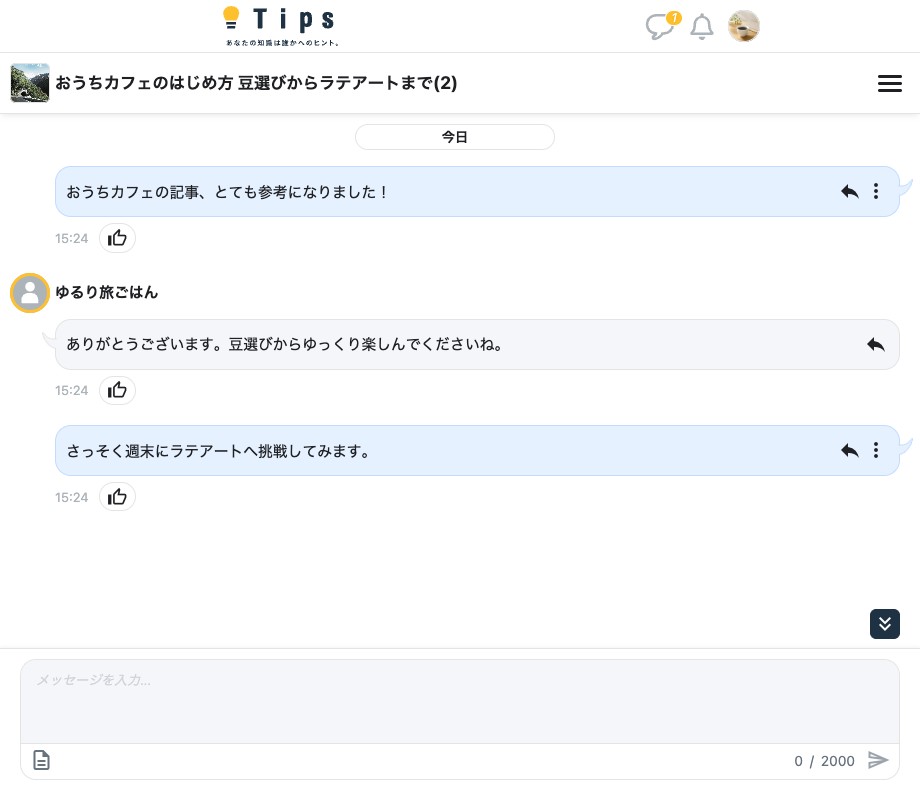Open the user profile avatar

click(743, 26)
